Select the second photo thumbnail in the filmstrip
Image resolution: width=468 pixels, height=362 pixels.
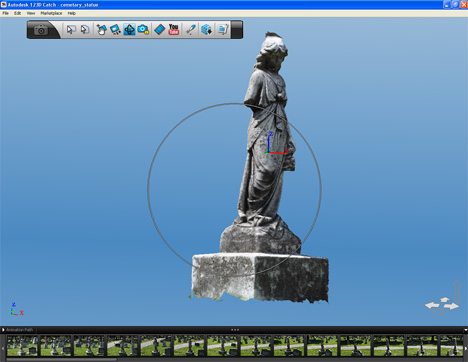tap(56, 346)
